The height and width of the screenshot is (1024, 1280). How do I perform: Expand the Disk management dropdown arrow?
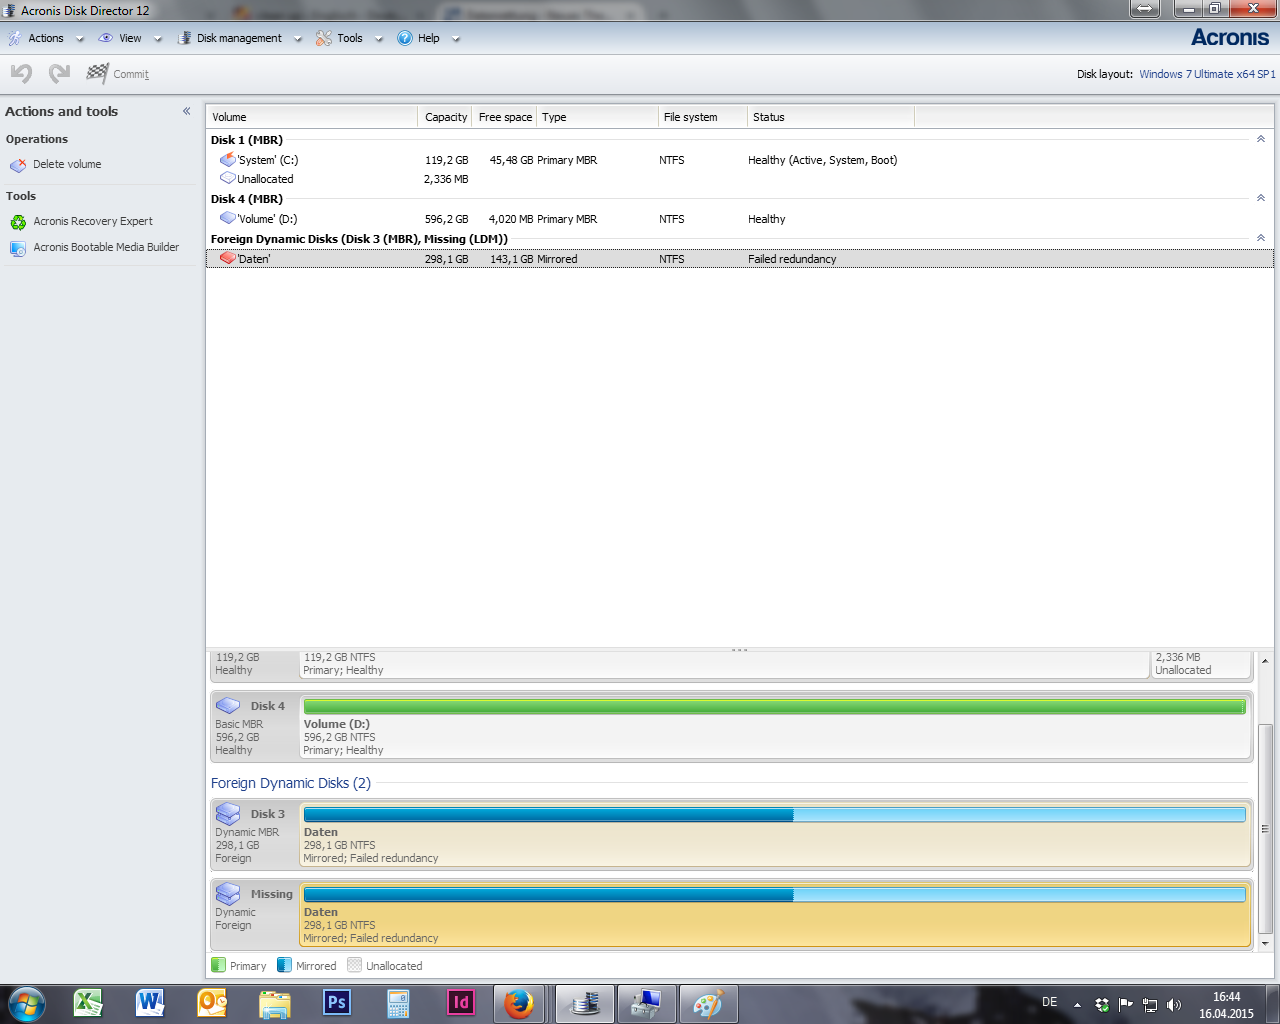[298, 39]
